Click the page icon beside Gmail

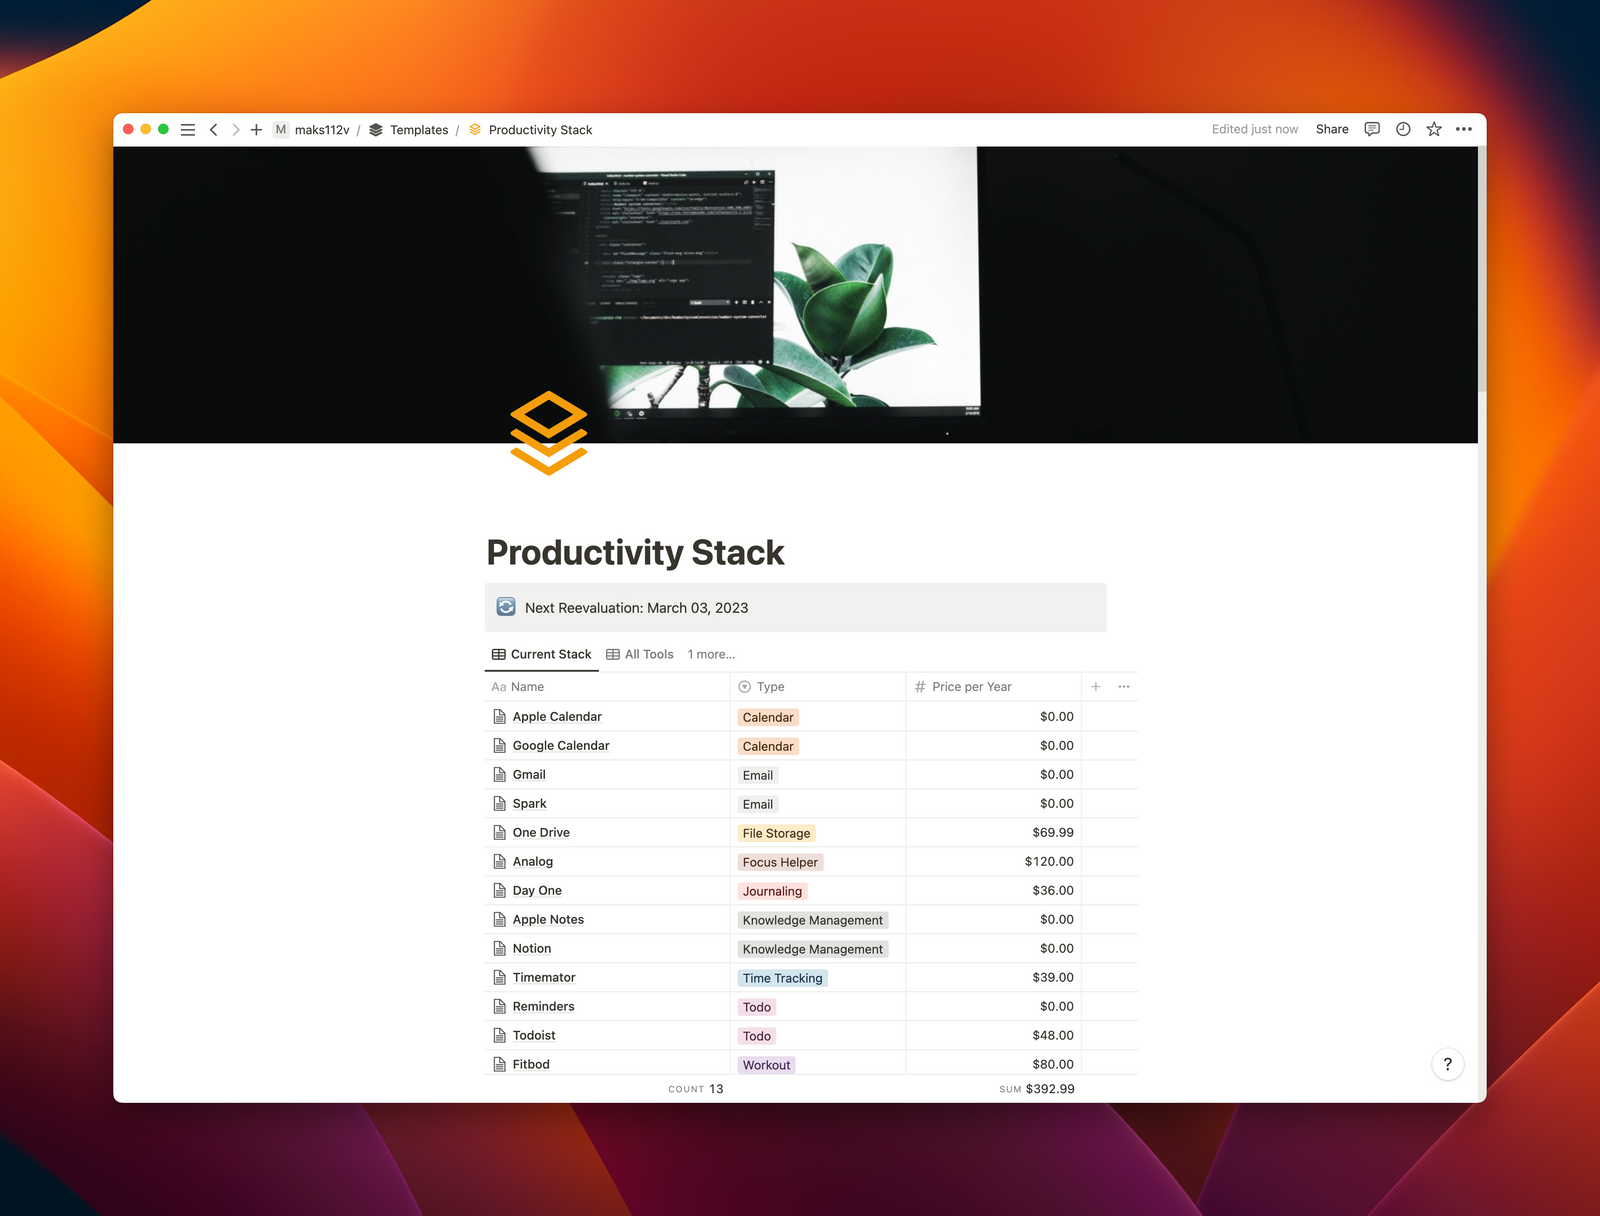pos(499,774)
